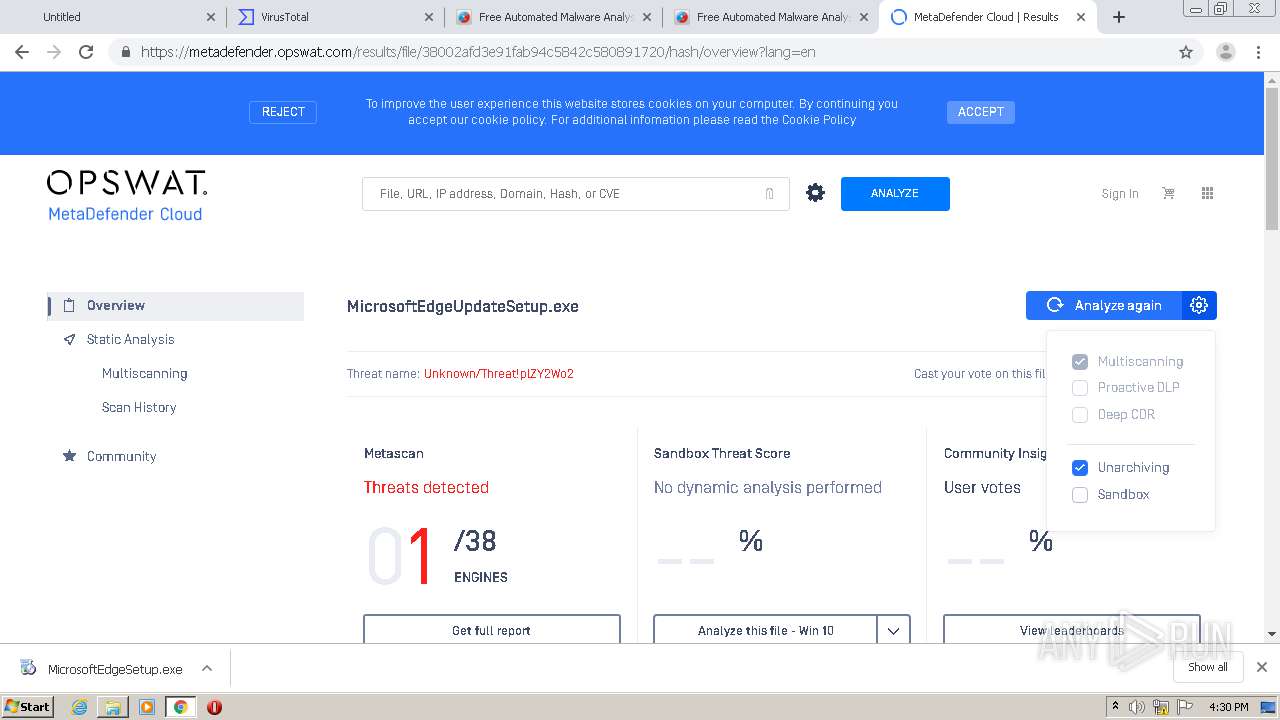The image size is (1280, 720).
Task: Click the Threats detected label
Action: click(x=426, y=488)
